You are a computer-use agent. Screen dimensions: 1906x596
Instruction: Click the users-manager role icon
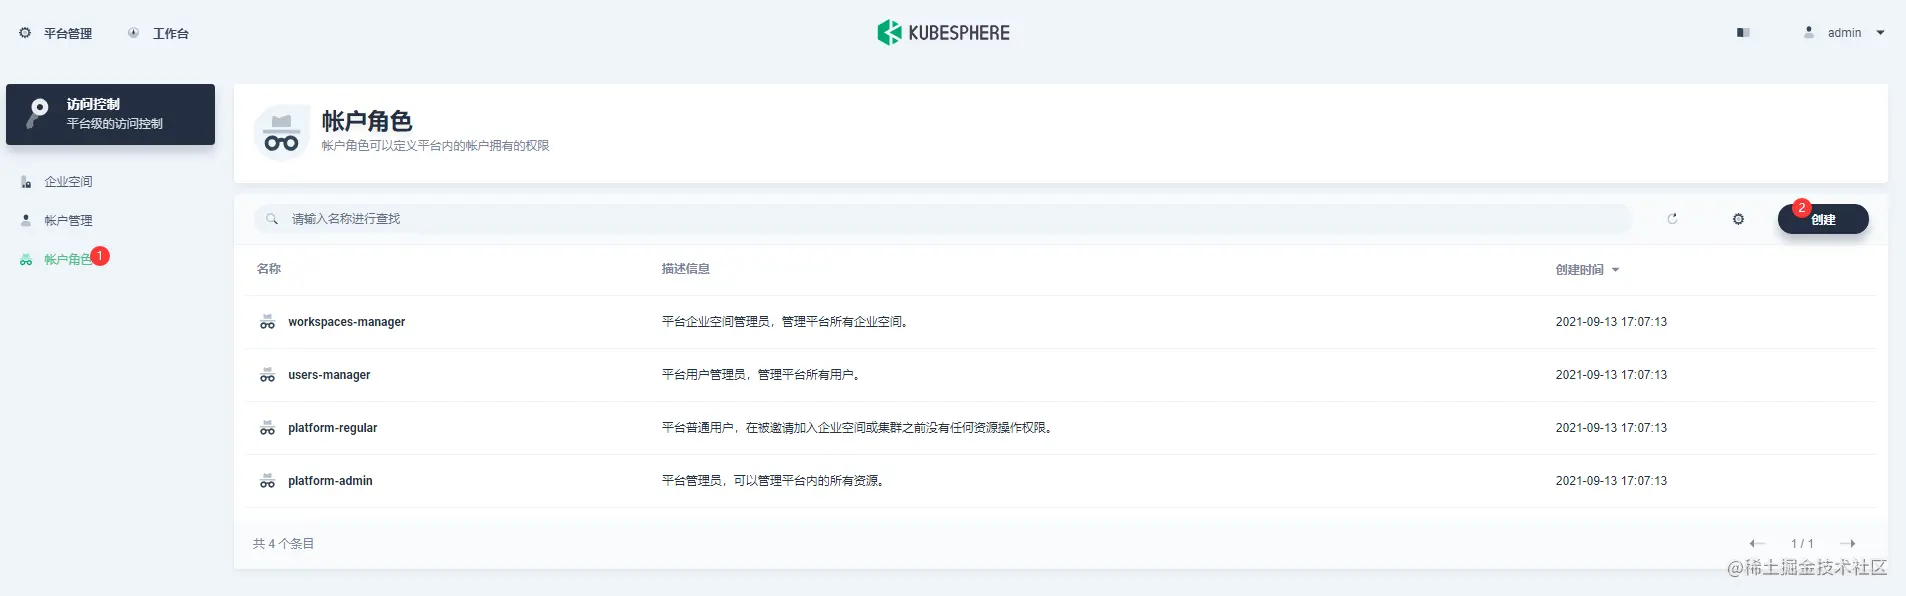coord(267,375)
